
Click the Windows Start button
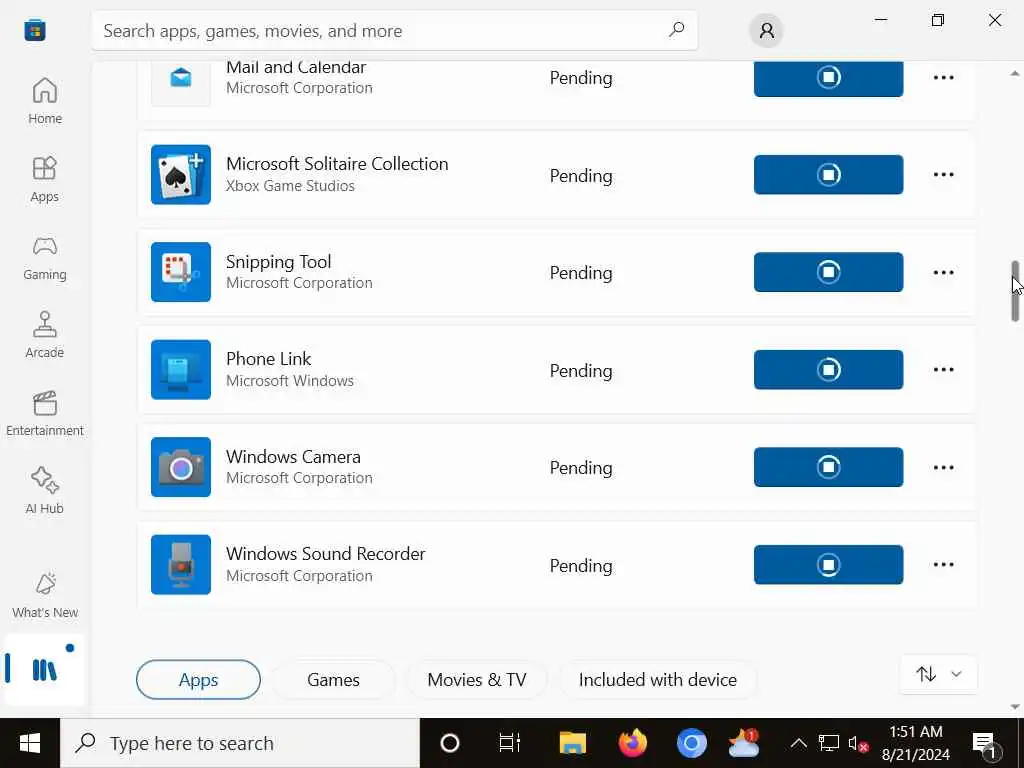pyautogui.click(x=29, y=743)
